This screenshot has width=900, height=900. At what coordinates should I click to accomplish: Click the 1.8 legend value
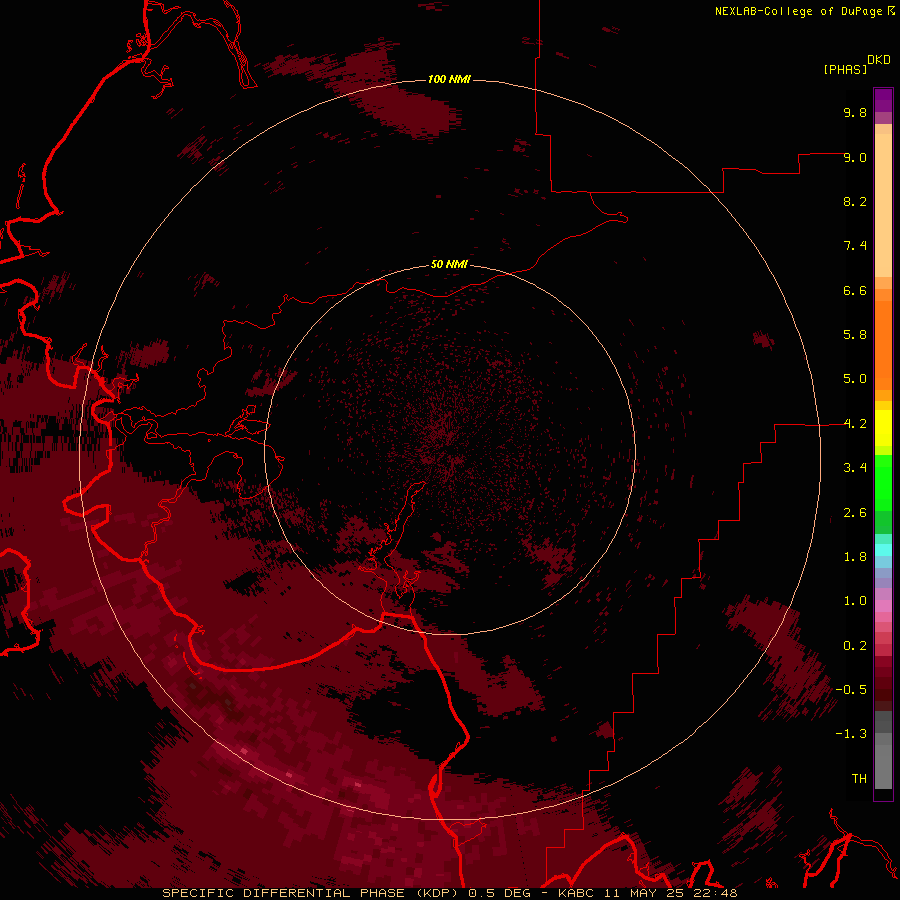tap(855, 557)
